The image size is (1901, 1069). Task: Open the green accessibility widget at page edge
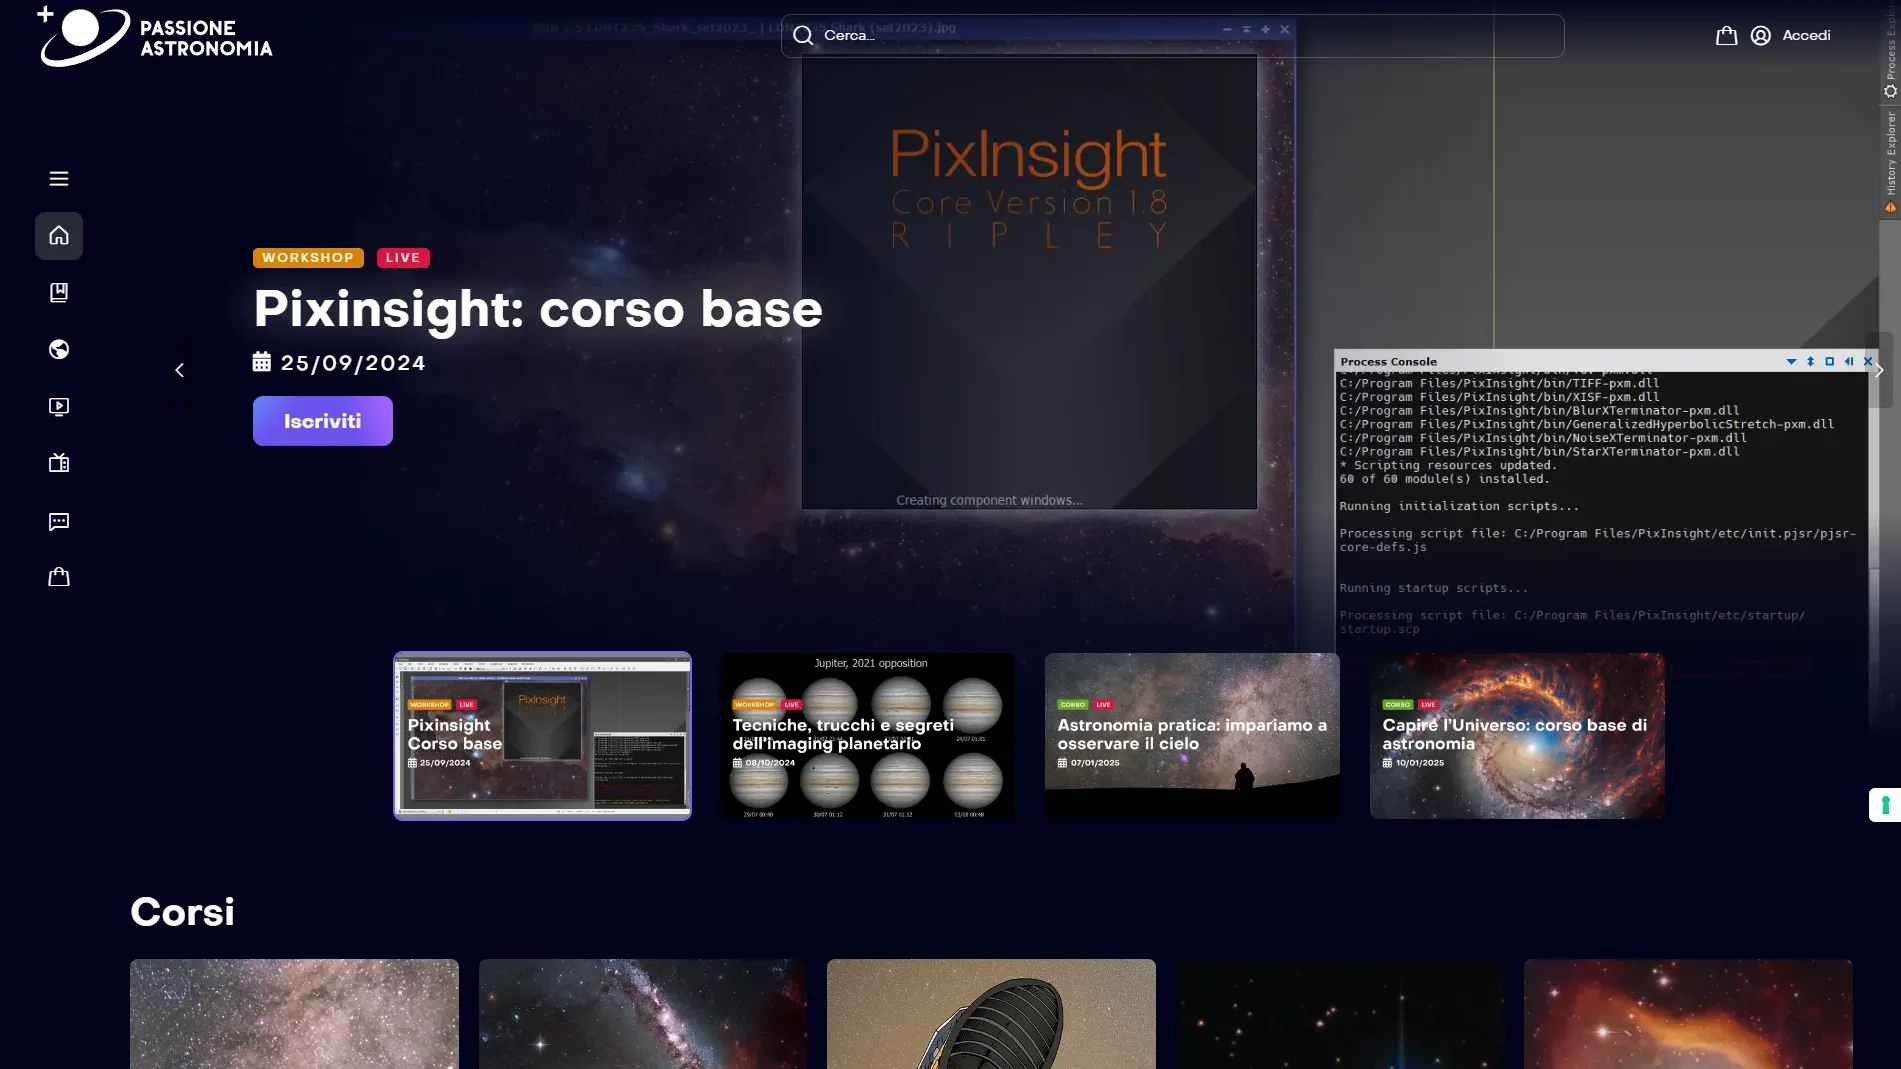pyautogui.click(x=1885, y=805)
